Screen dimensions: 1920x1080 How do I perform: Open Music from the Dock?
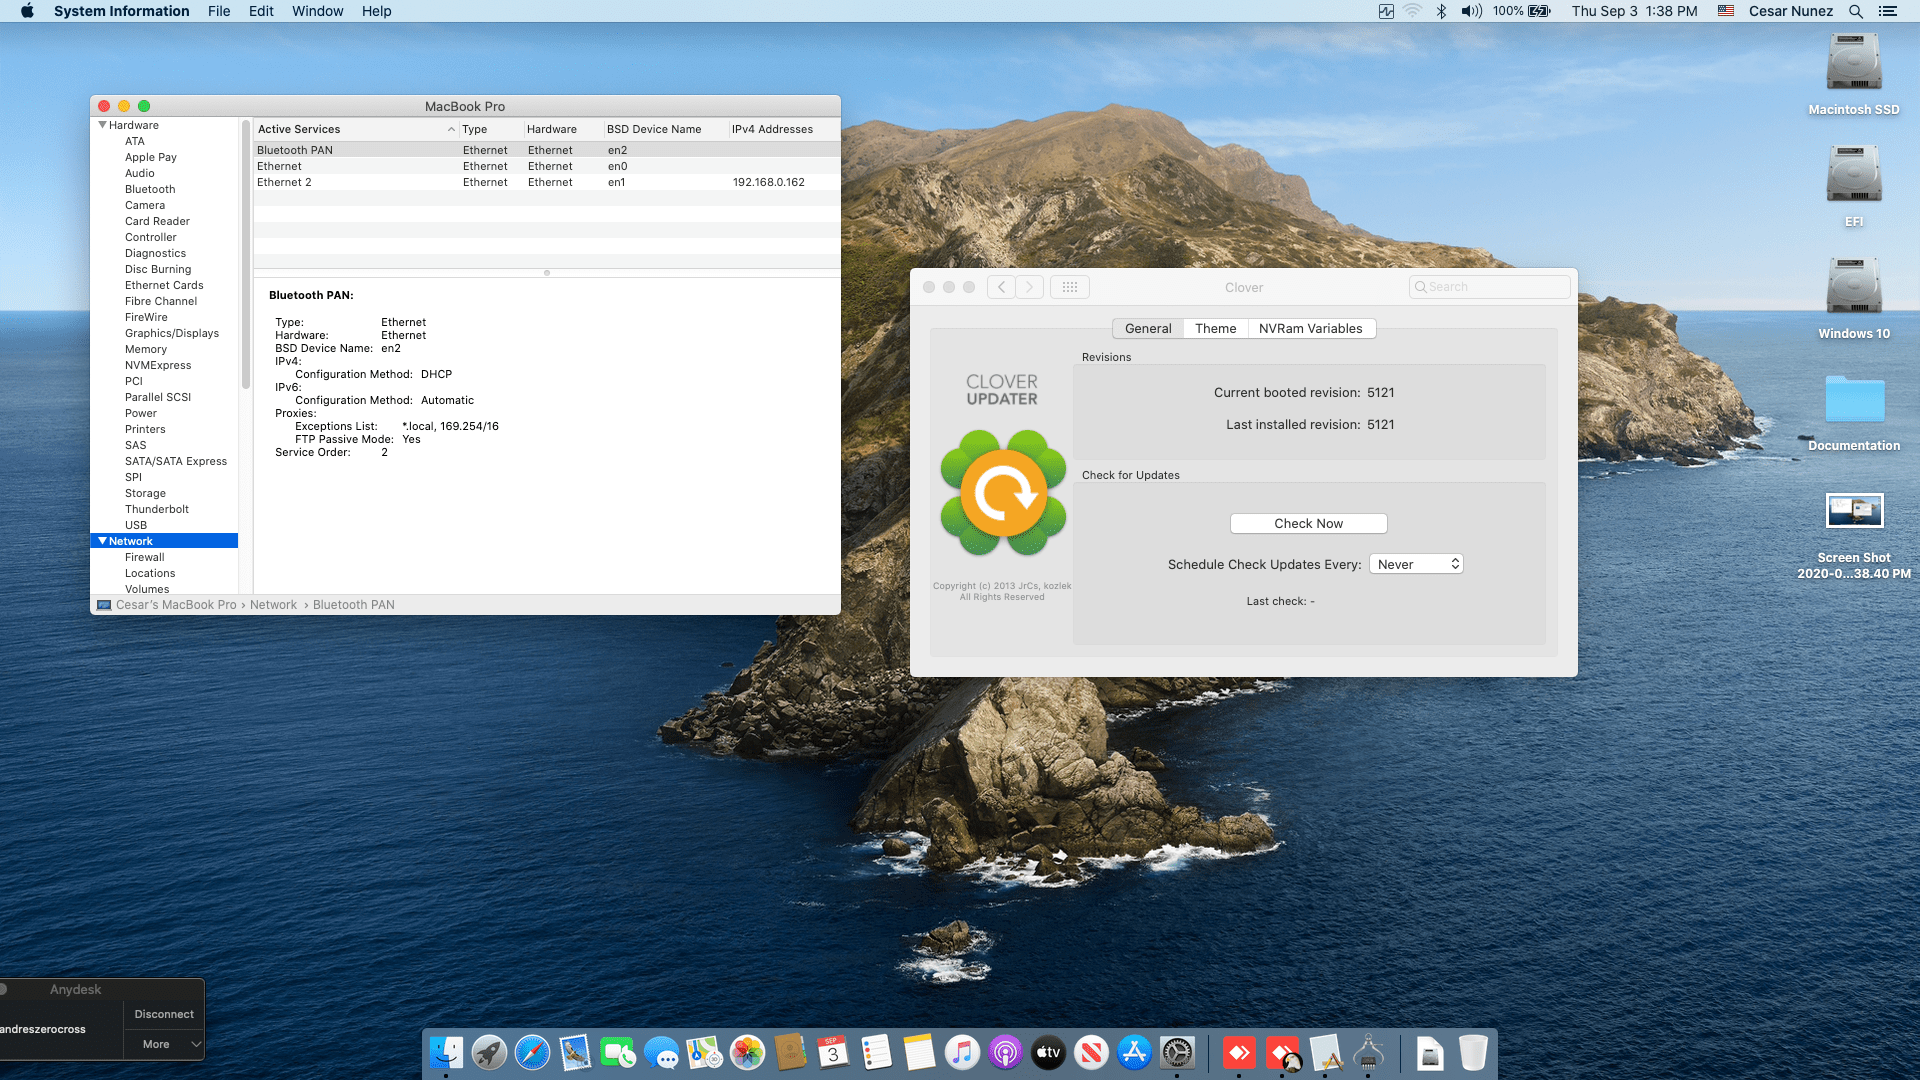(x=962, y=1053)
